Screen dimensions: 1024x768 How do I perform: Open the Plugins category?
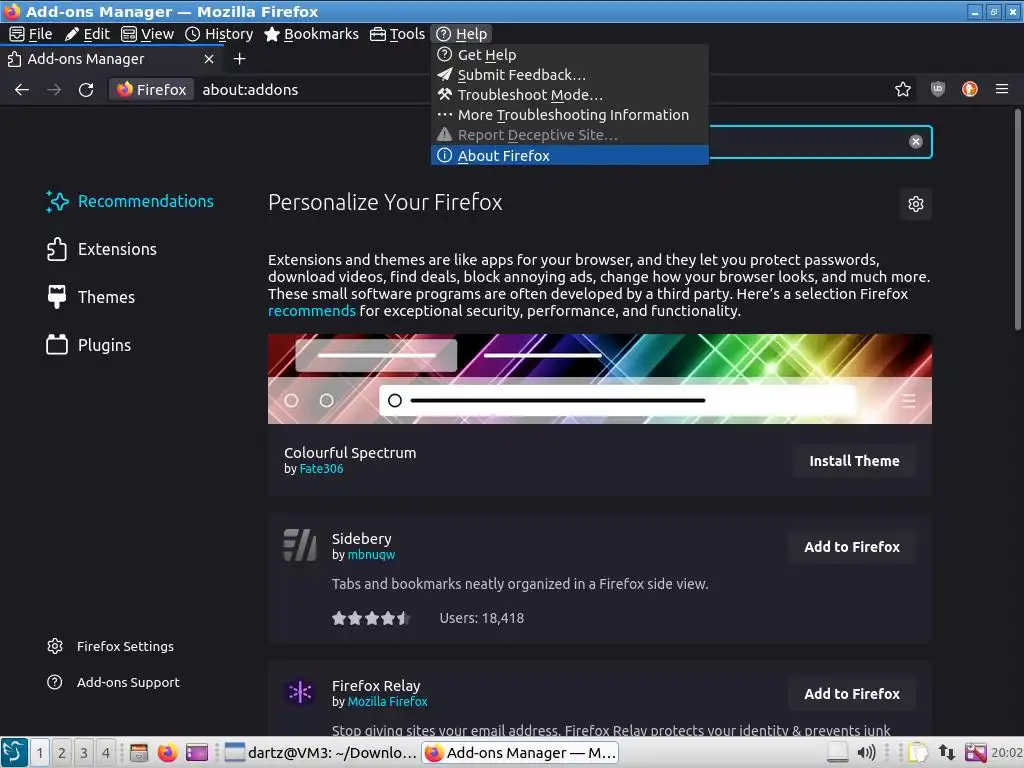click(x=89, y=345)
